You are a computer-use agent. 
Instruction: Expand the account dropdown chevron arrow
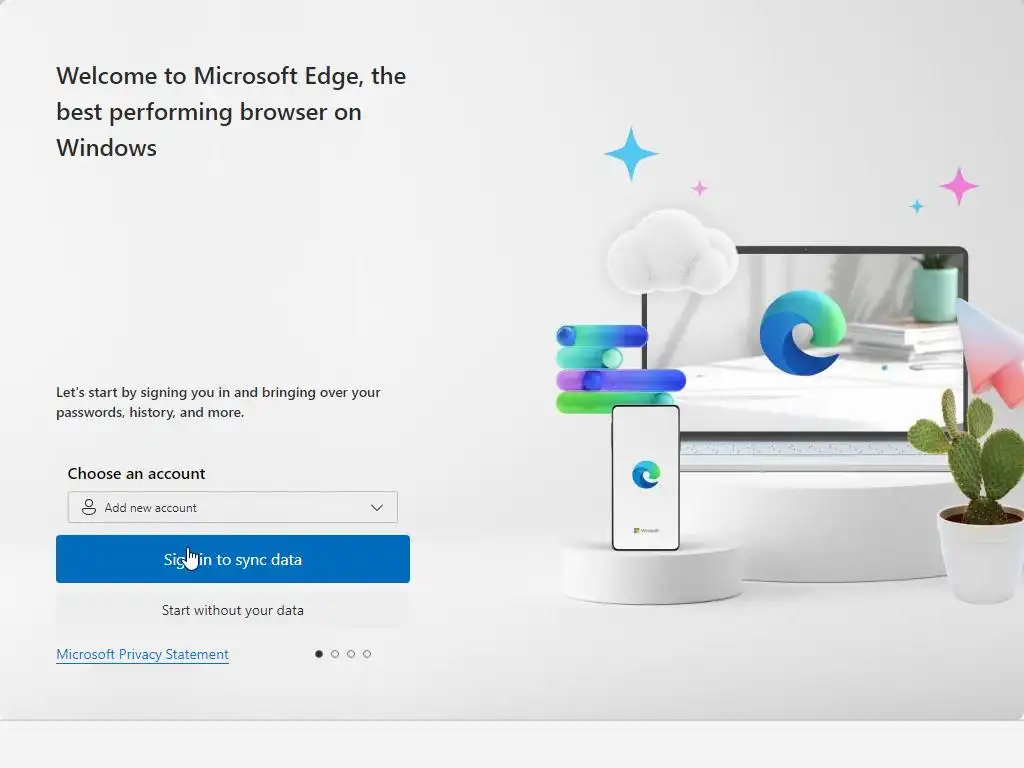point(377,507)
